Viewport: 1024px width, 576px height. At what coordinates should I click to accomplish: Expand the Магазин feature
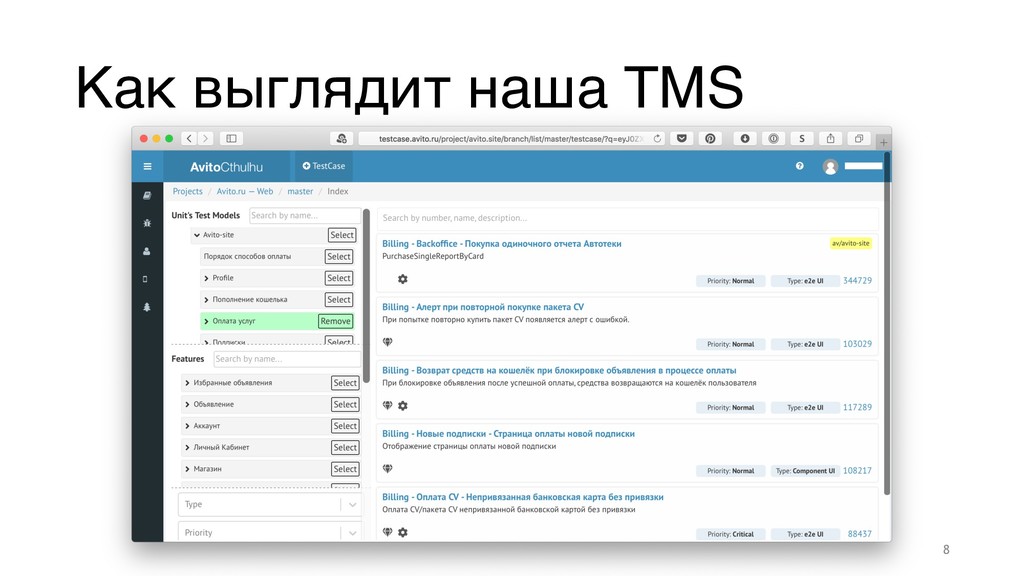[187, 469]
